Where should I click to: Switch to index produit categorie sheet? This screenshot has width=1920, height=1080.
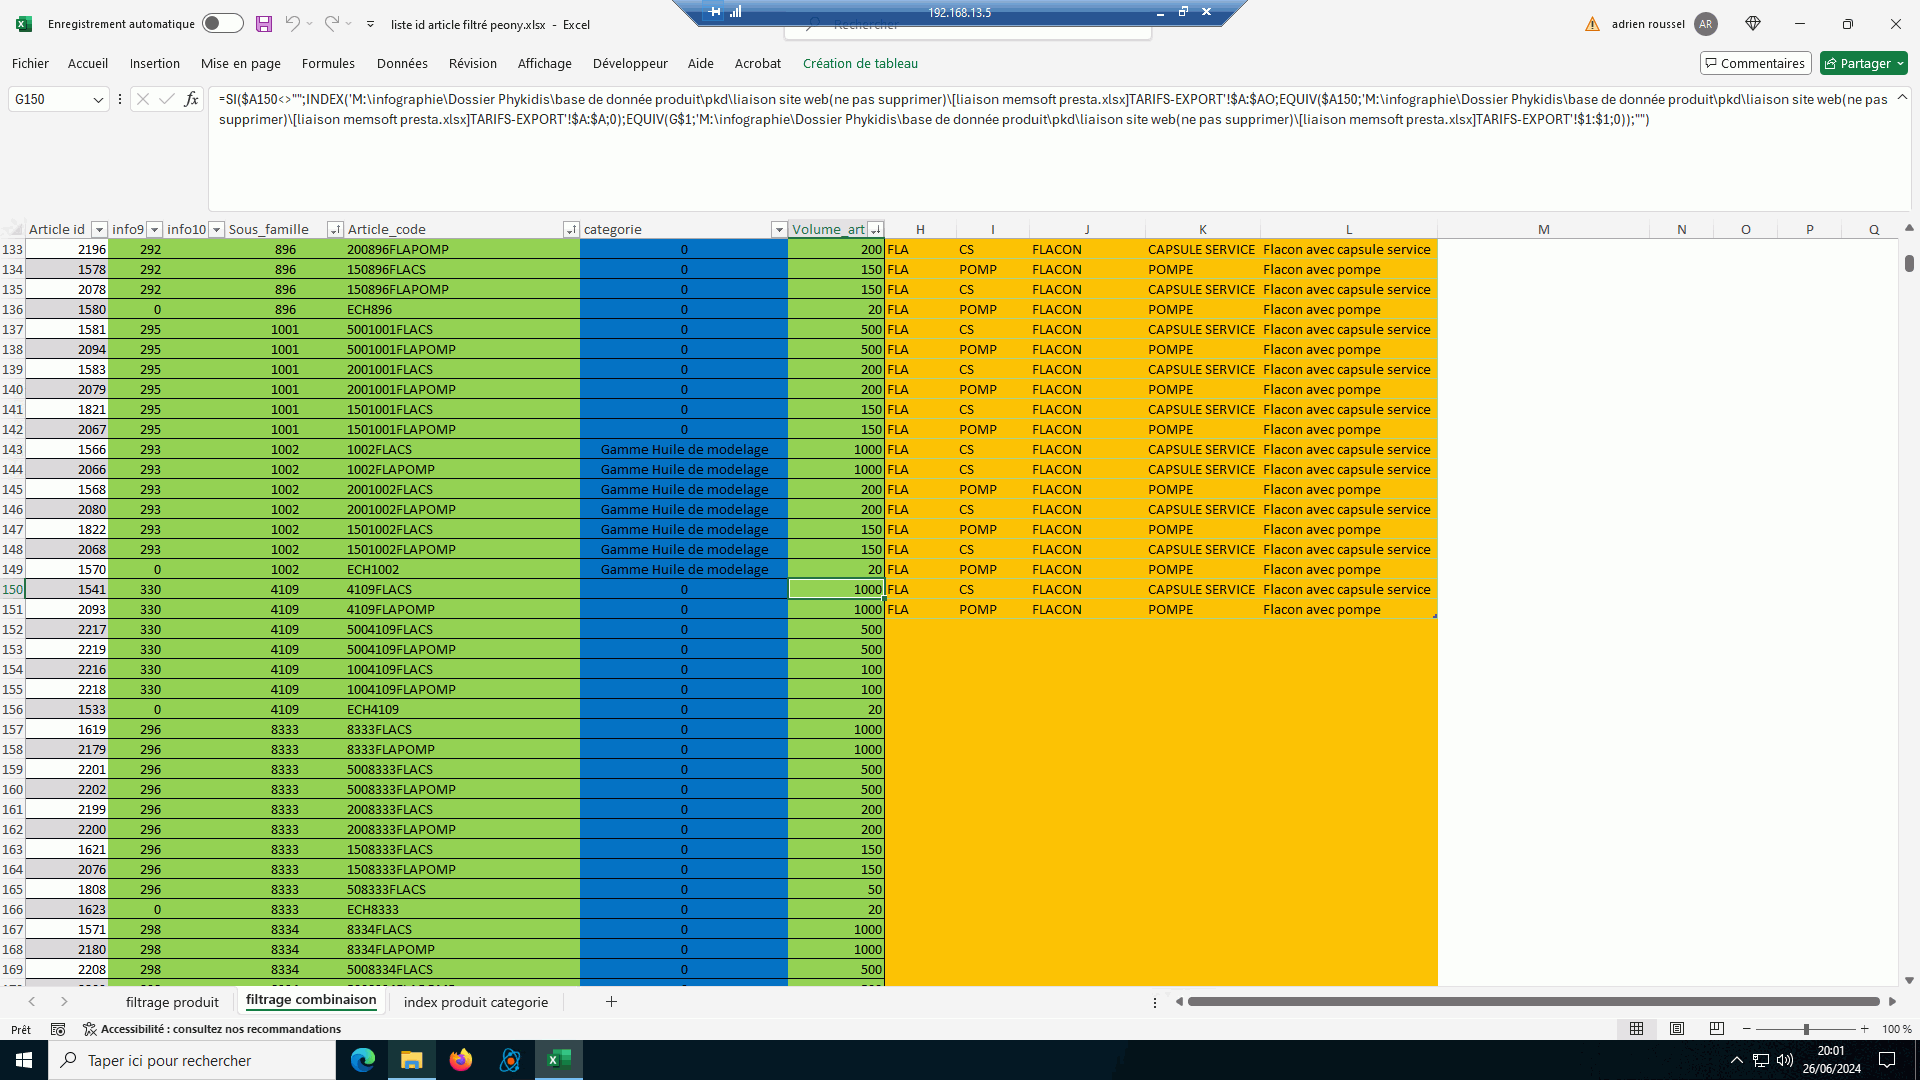click(475, 1002)
